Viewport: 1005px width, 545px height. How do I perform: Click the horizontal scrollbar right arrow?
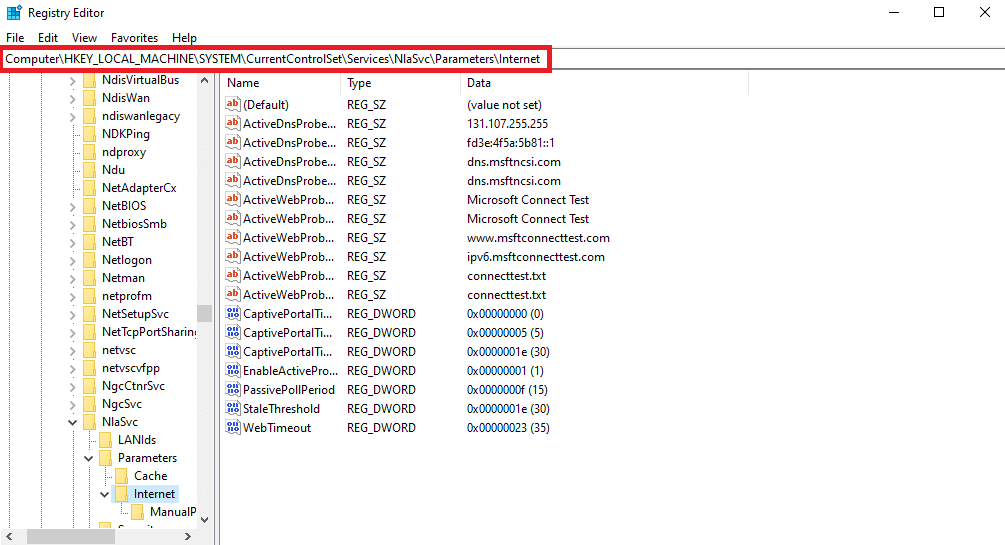(187, 536)
